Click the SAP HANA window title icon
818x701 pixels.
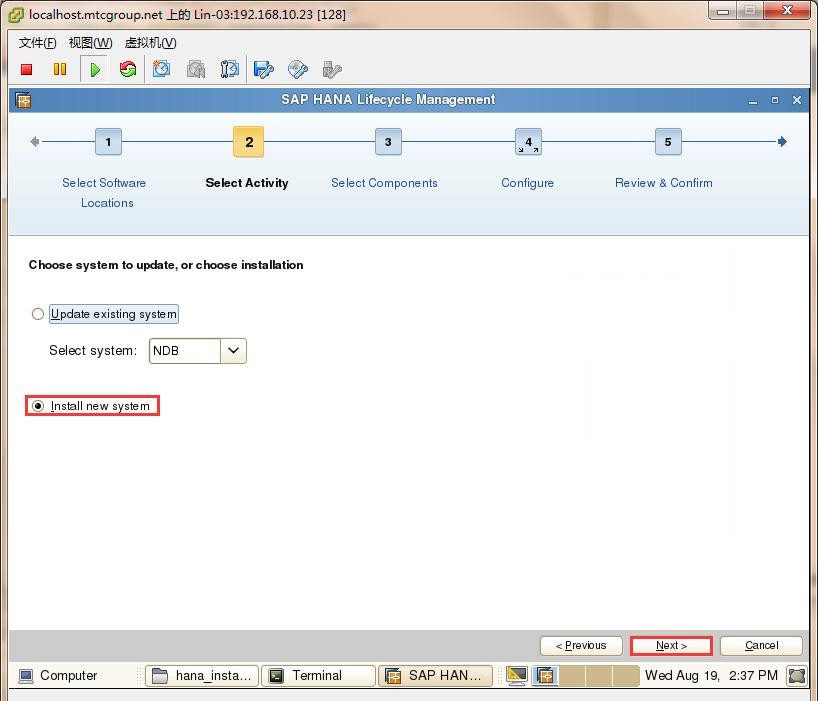[23, 100]
